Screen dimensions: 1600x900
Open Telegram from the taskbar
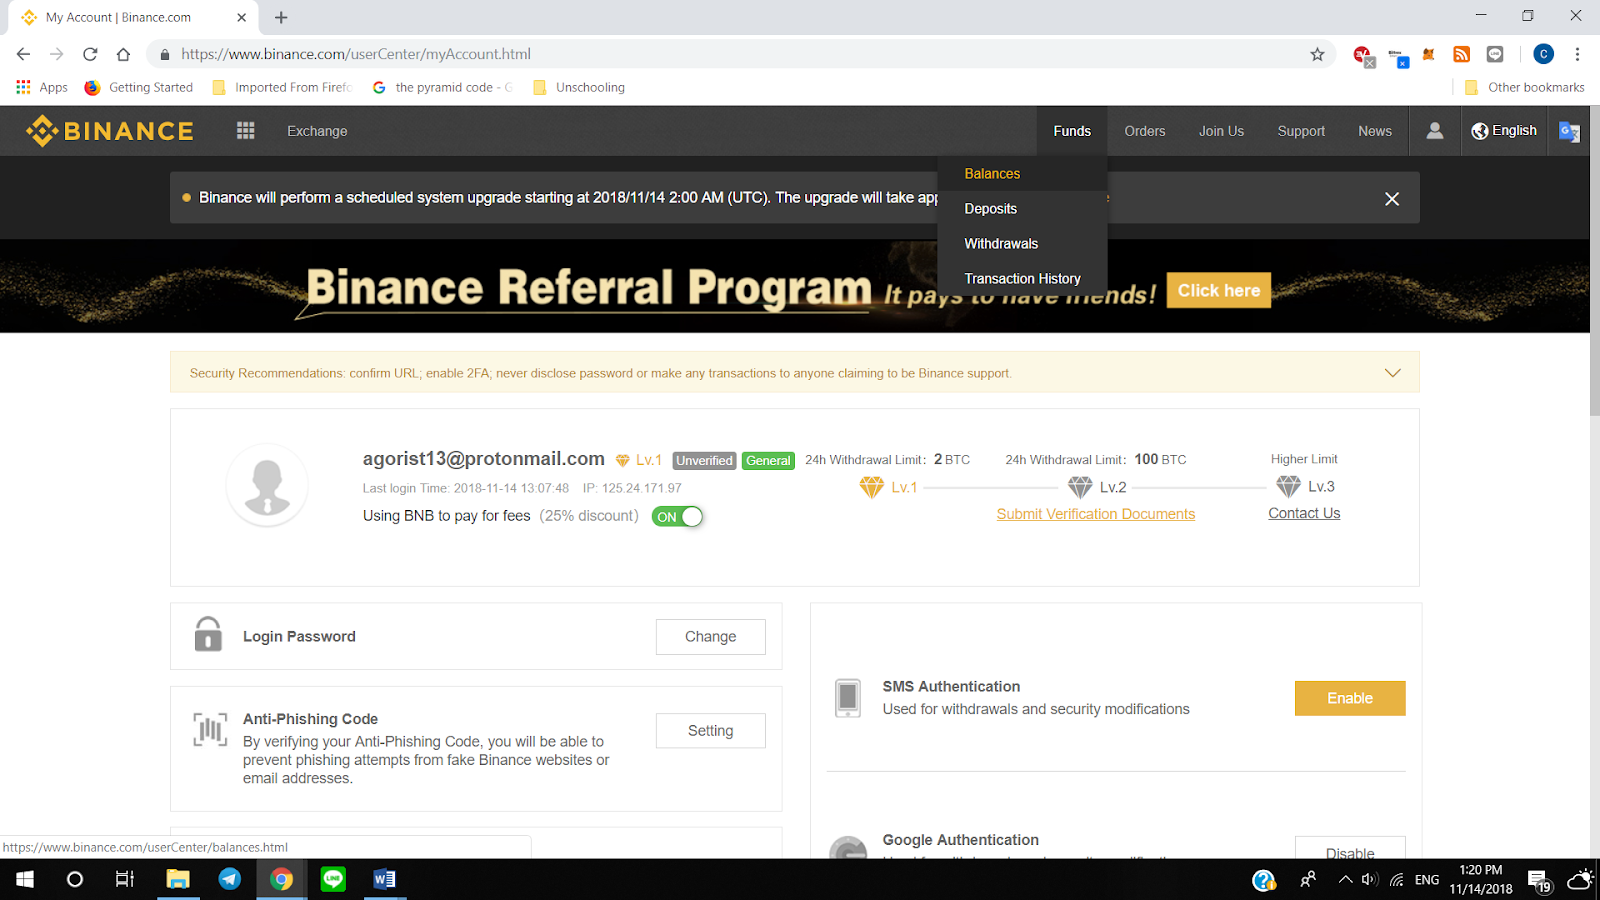point(230,879)
